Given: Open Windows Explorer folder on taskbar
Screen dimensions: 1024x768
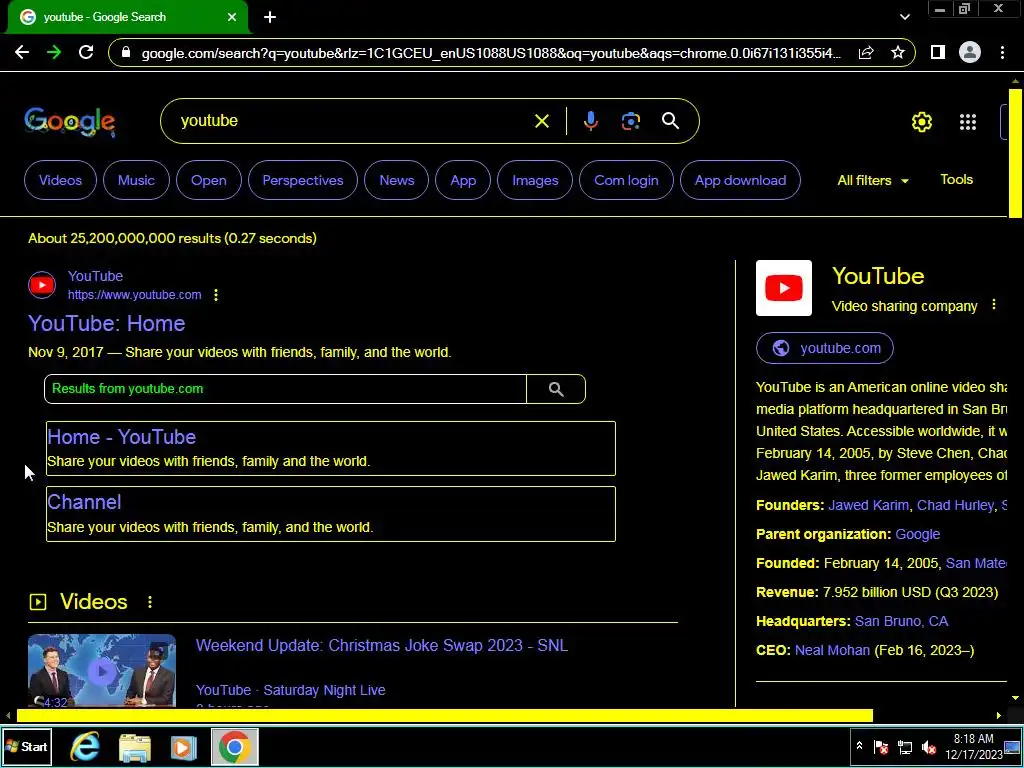Looking at the screenshot, I should 135,748.
